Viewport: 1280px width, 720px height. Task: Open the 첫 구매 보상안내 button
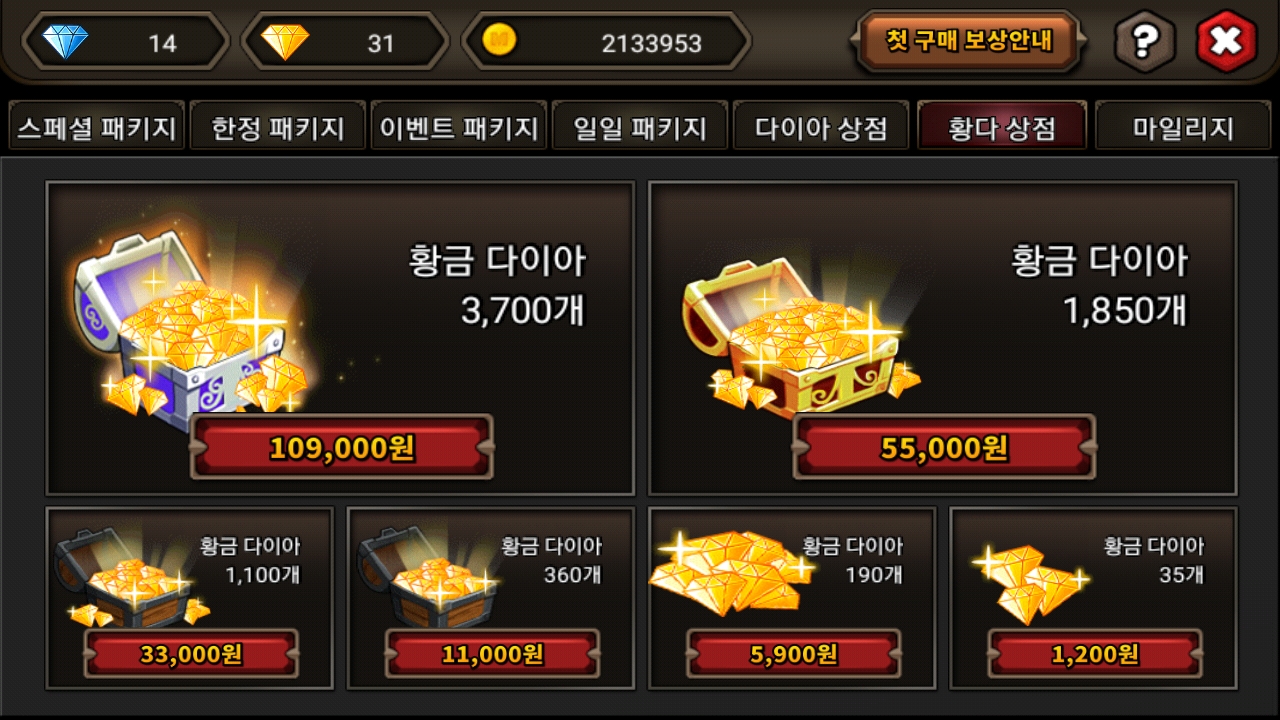click(x=965, y=41)
